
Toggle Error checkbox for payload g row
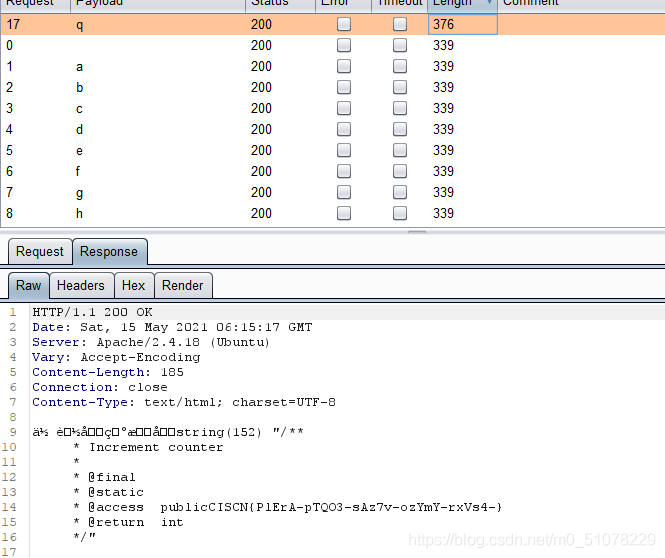[344, 192]
